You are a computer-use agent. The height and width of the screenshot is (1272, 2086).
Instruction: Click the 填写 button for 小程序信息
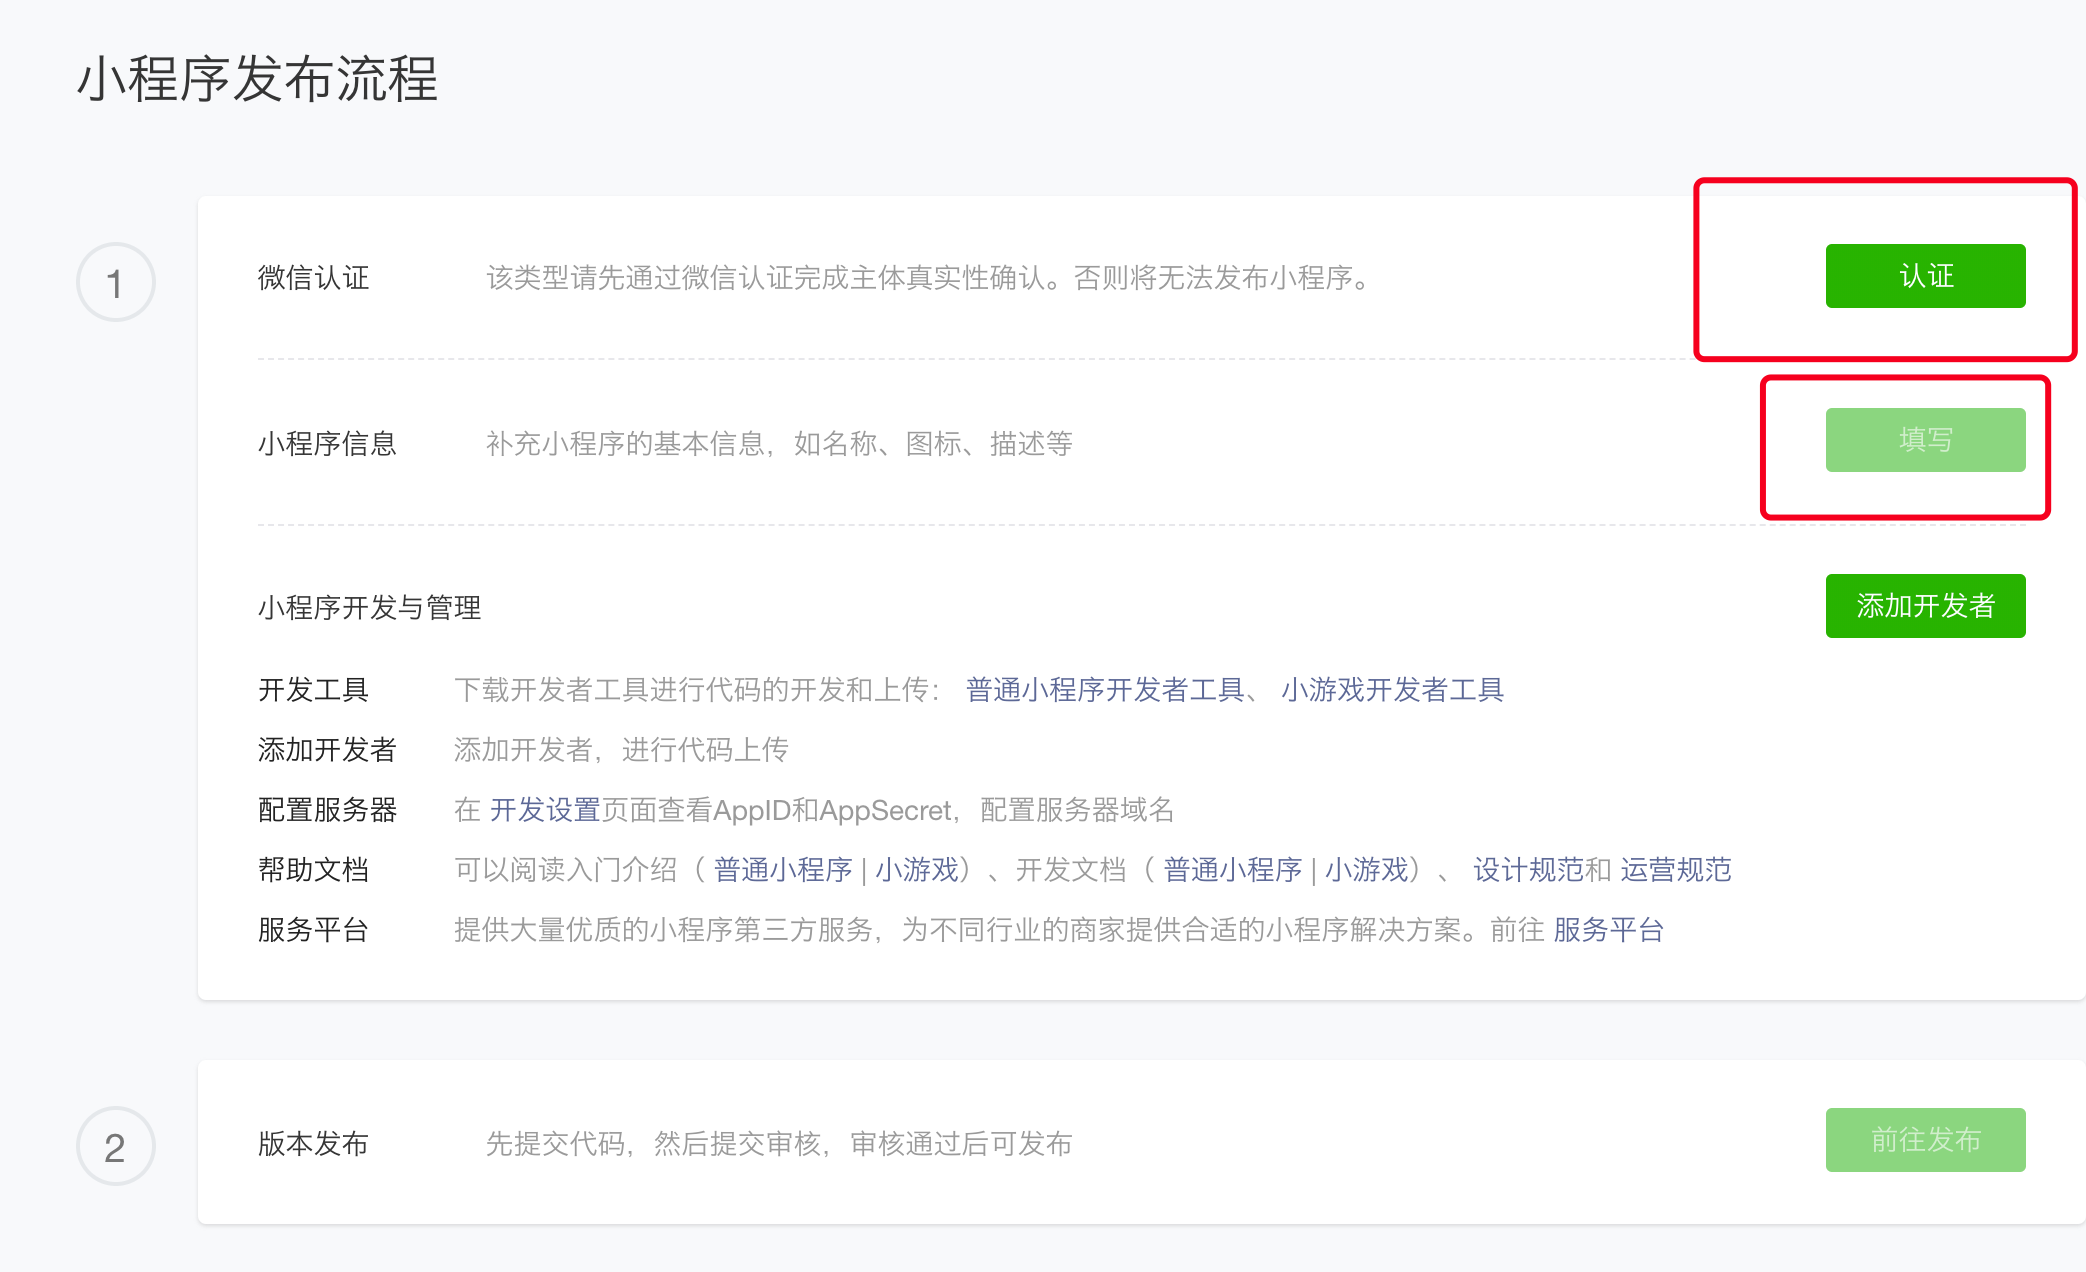pyautogui.click(x=1924, y=440)
